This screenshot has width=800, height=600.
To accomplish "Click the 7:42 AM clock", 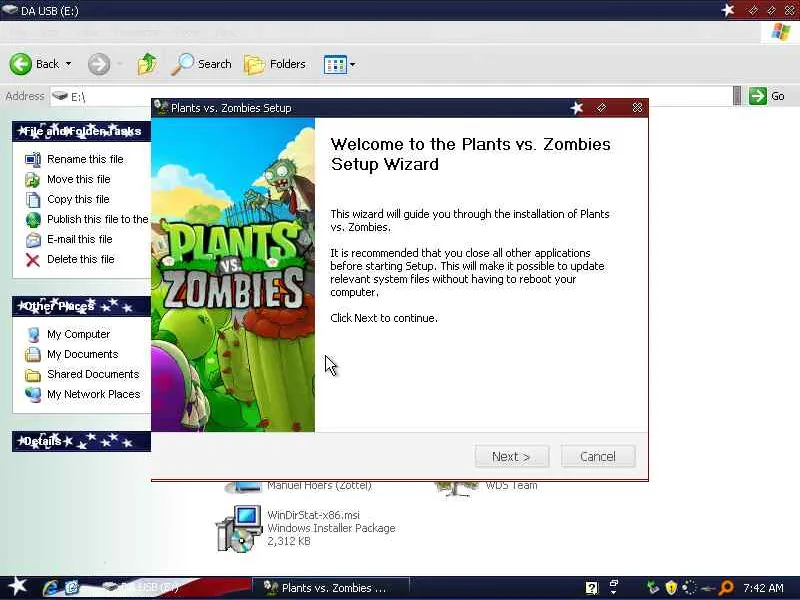I will (x=763, y=588).
